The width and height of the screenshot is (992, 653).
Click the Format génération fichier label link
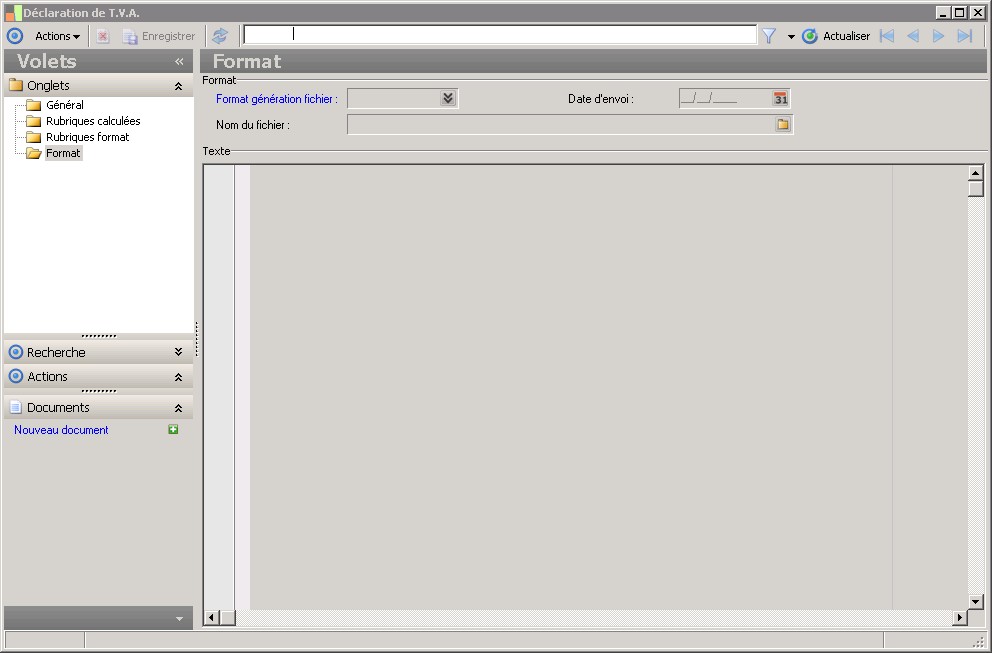pyautogui.click(x=276, y=99)
